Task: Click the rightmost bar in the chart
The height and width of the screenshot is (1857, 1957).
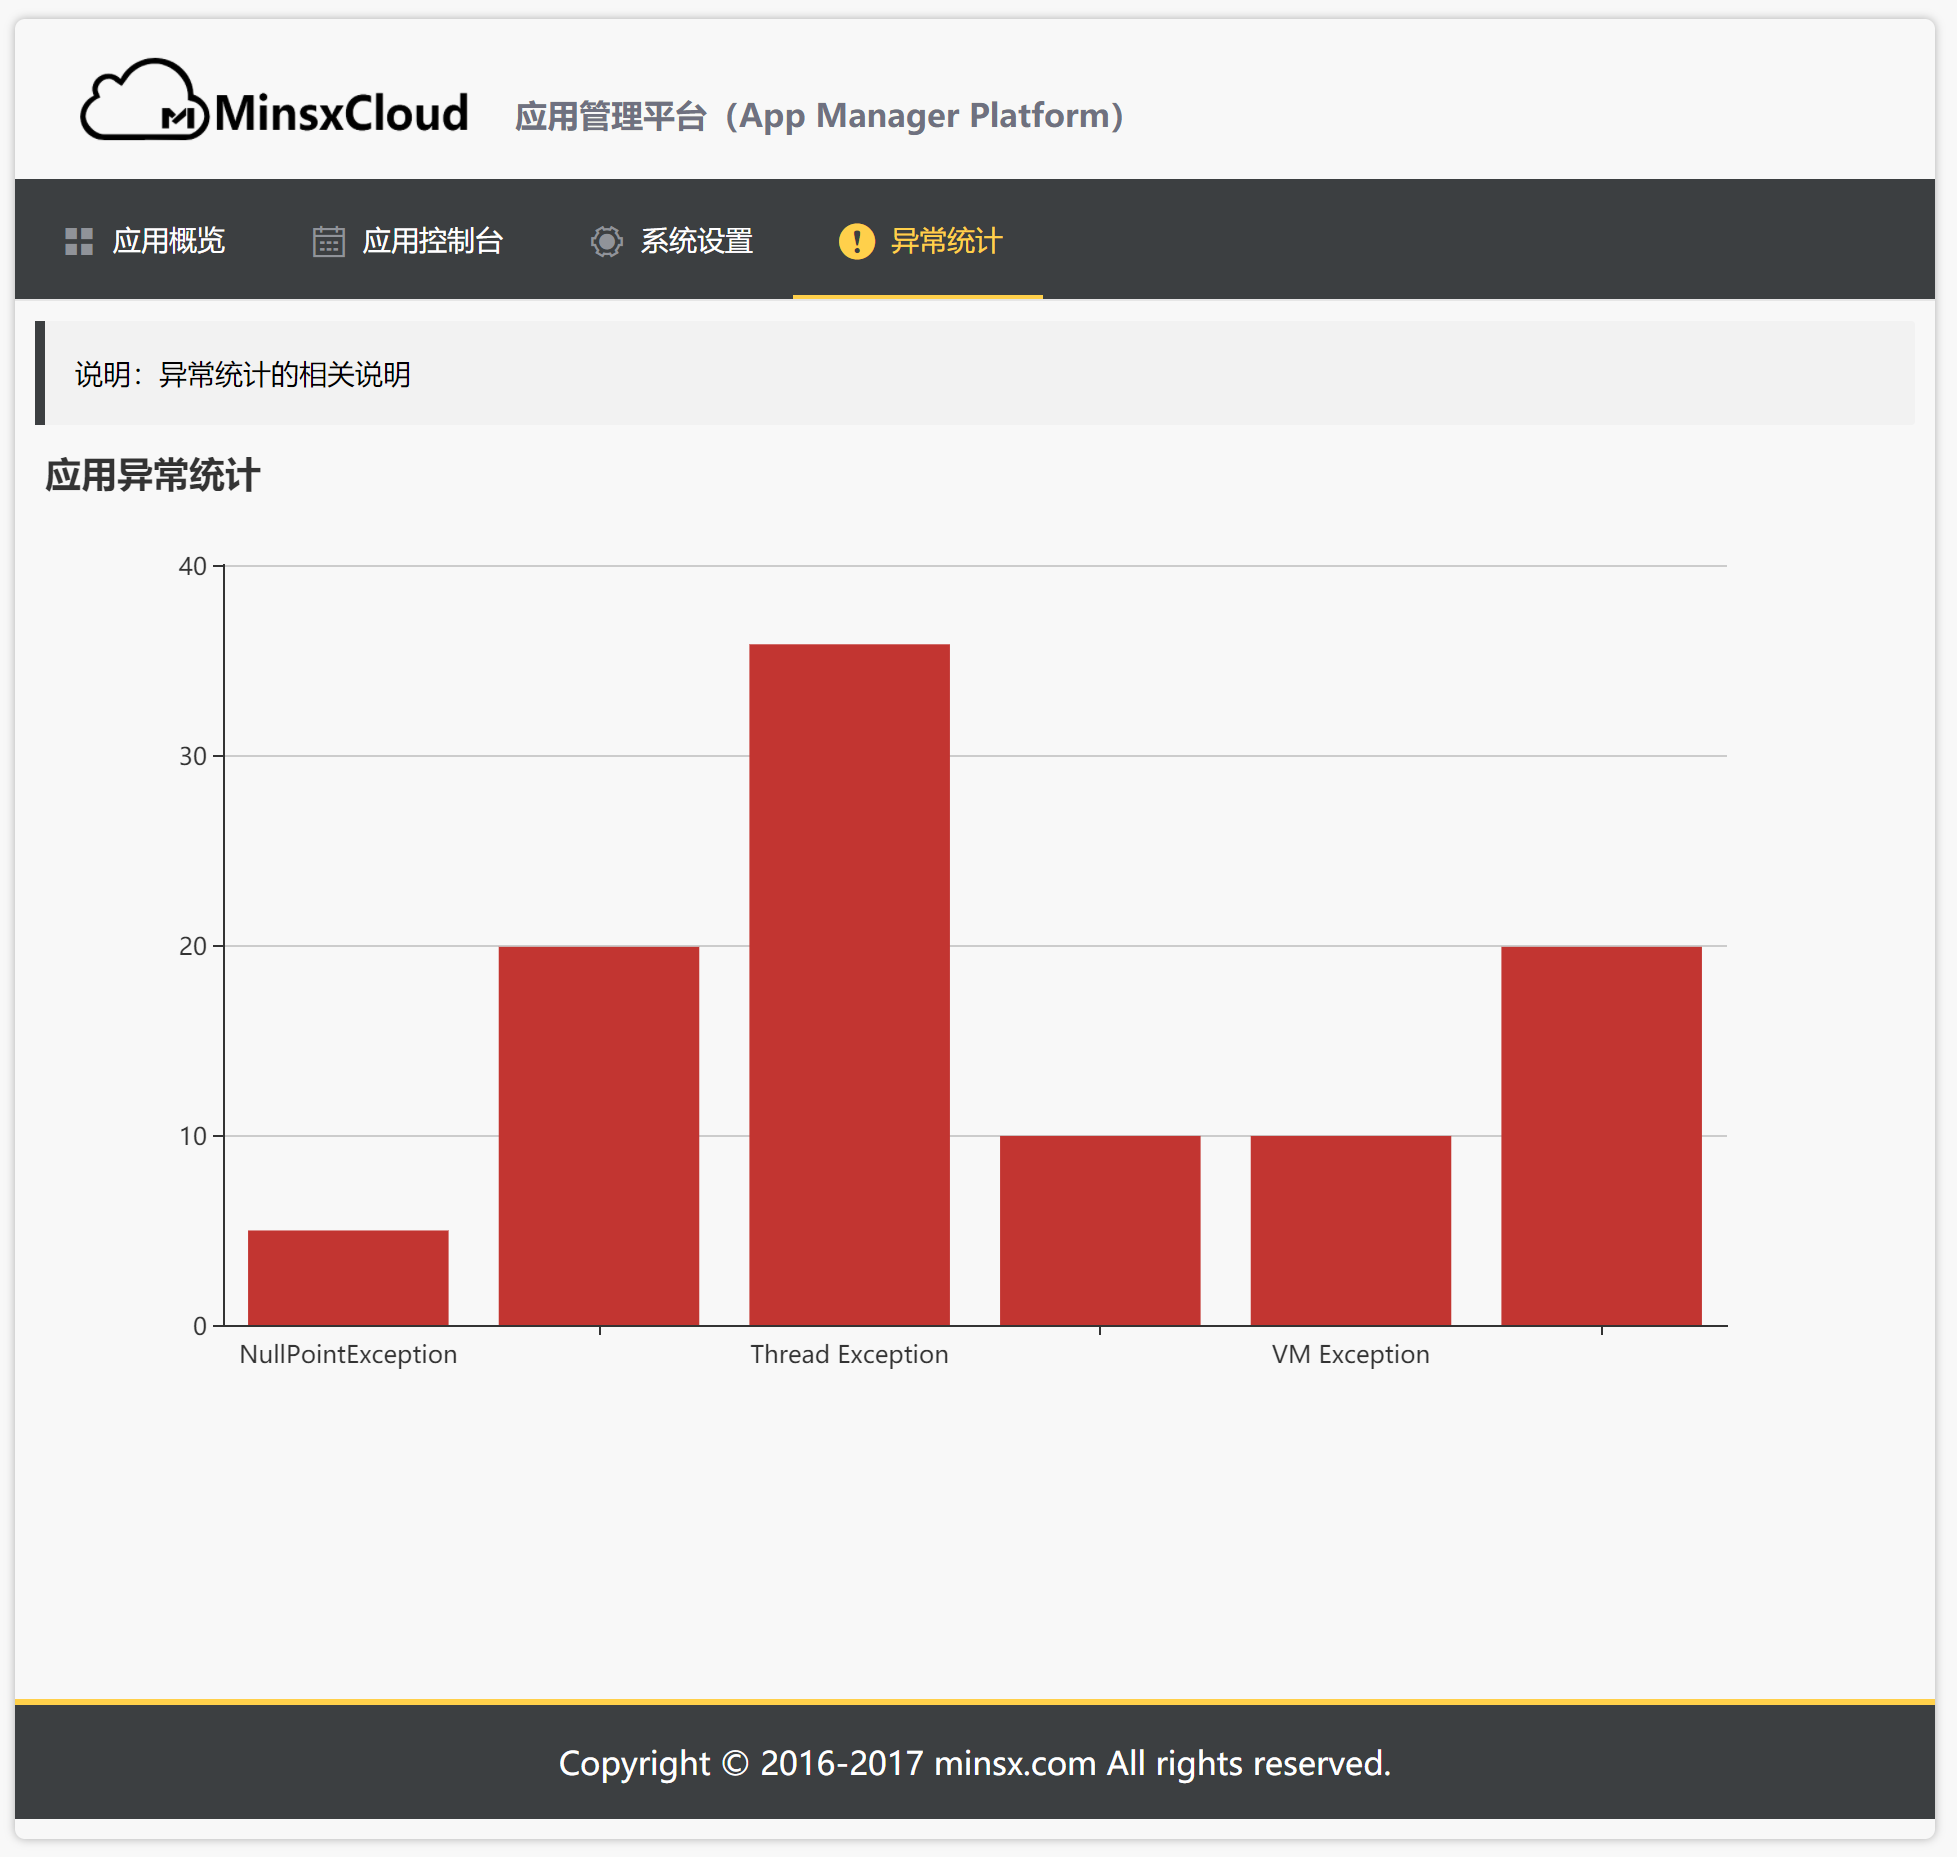Action: point(1600,1135)
